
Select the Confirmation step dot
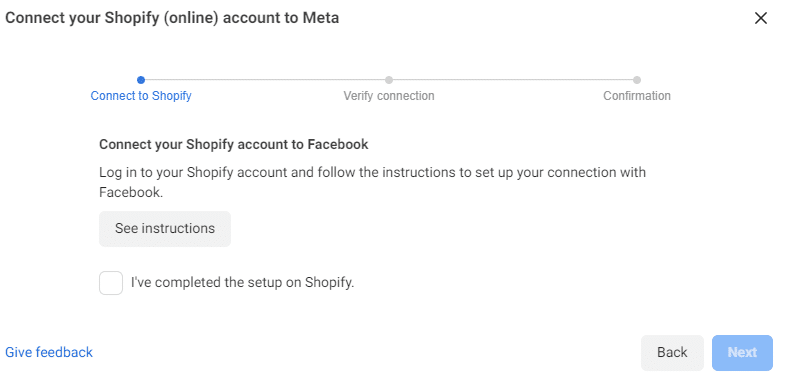(637, 80)
